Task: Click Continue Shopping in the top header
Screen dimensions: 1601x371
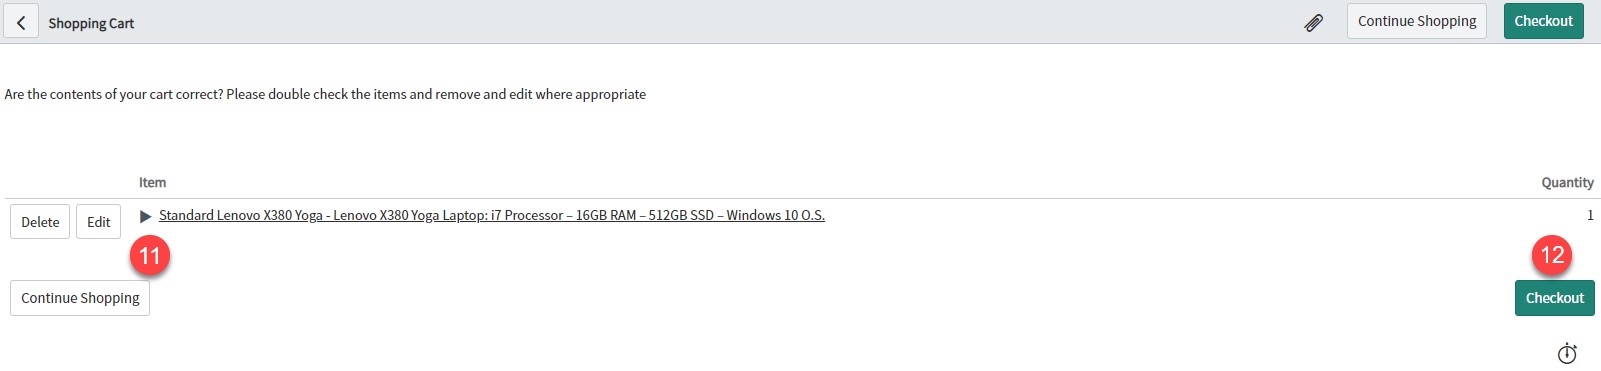Action: click(x=1417, y=21)
